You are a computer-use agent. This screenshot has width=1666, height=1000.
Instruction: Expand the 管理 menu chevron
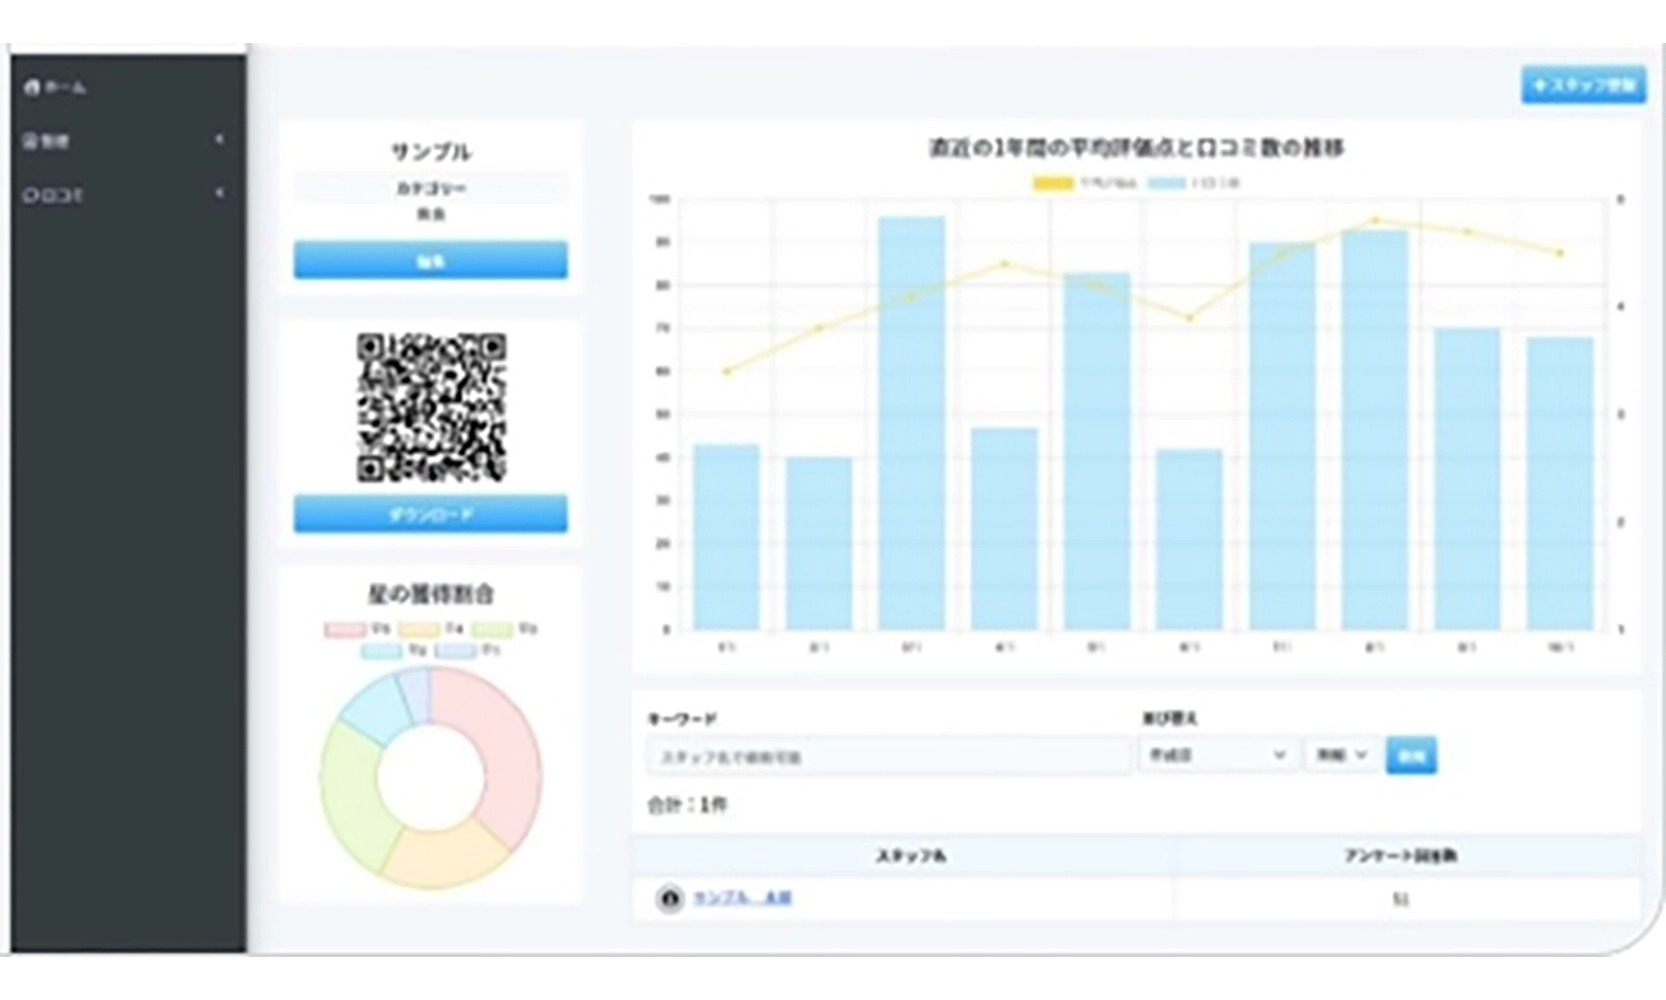[x=219, y=140]
